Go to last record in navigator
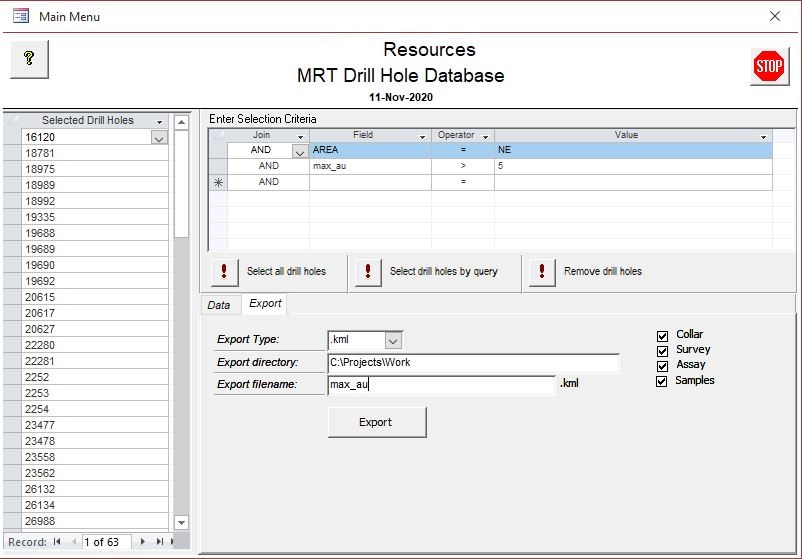This screenshot has width=802, height=559. [x=160, y=542]
